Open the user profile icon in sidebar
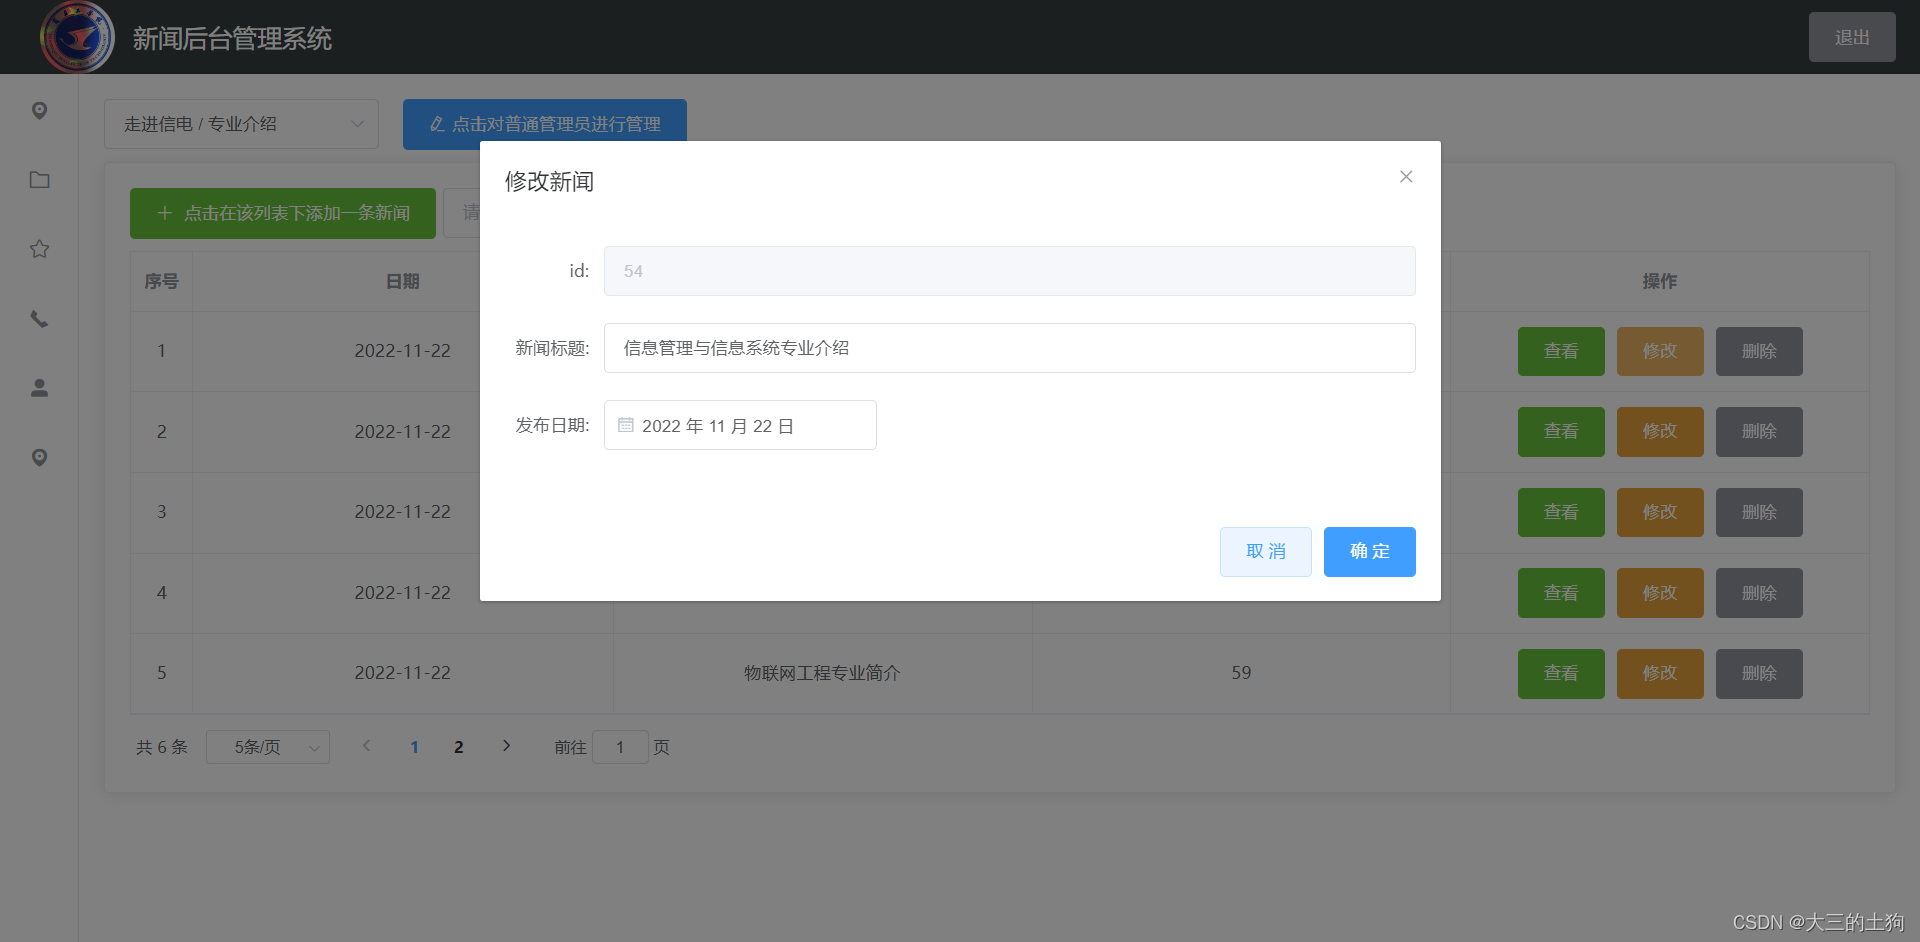This screenshot has width=1920, height=942. pyautogui.click(x=39, y=388)
